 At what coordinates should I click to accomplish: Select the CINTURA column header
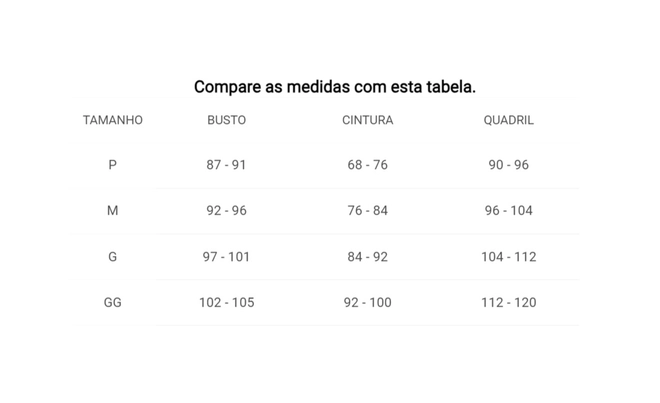[367, 120]
